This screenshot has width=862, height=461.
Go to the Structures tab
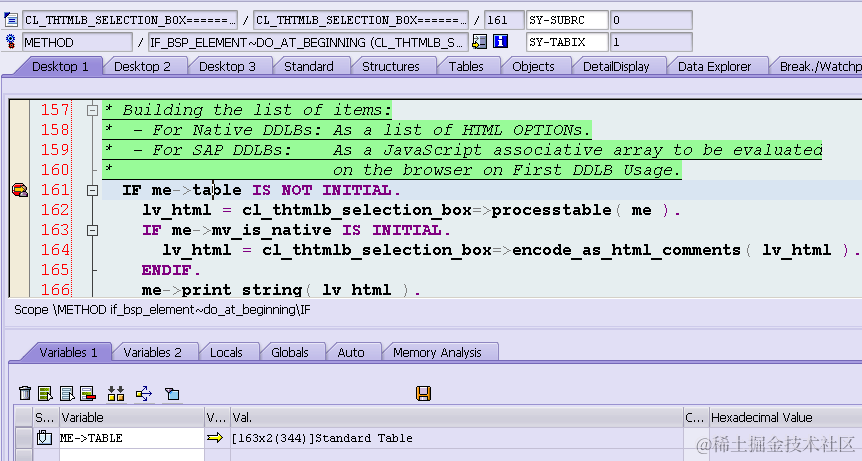click(x=390, y=66)
